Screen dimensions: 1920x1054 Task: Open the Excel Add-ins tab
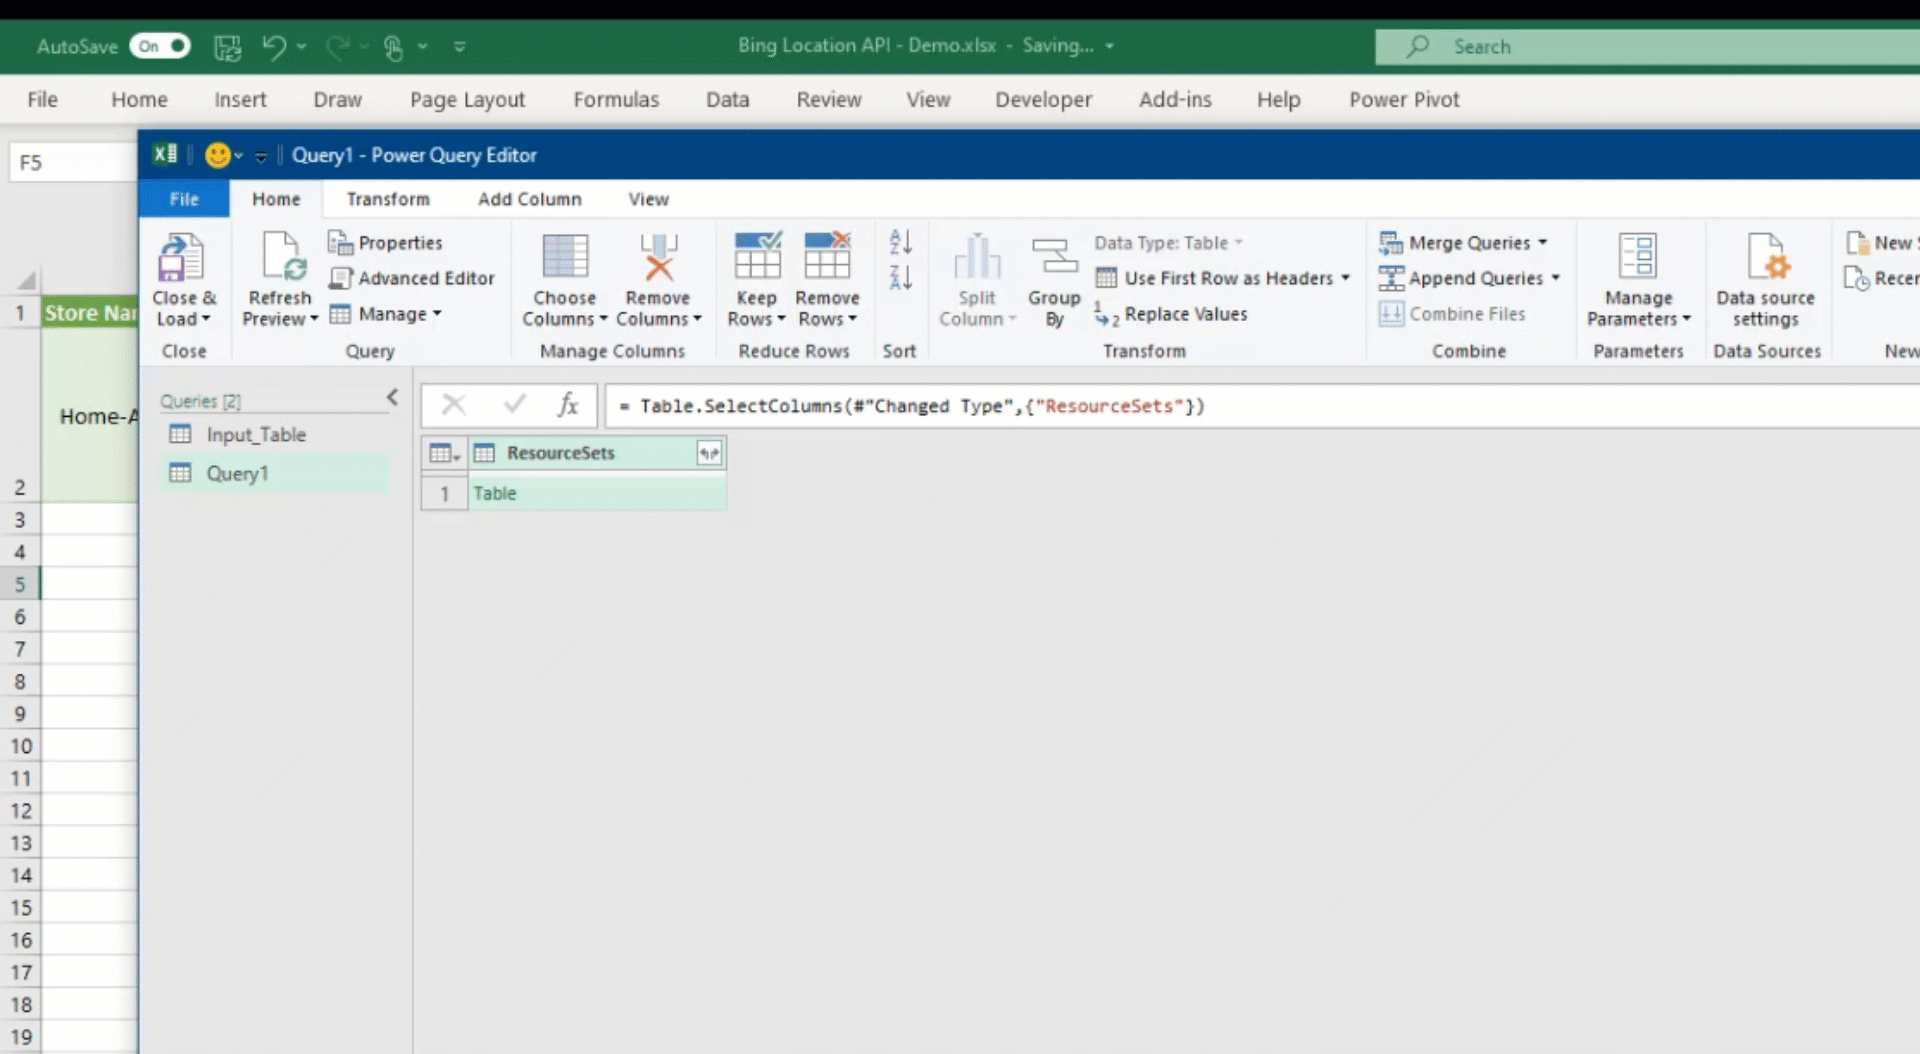[1175, 99]
